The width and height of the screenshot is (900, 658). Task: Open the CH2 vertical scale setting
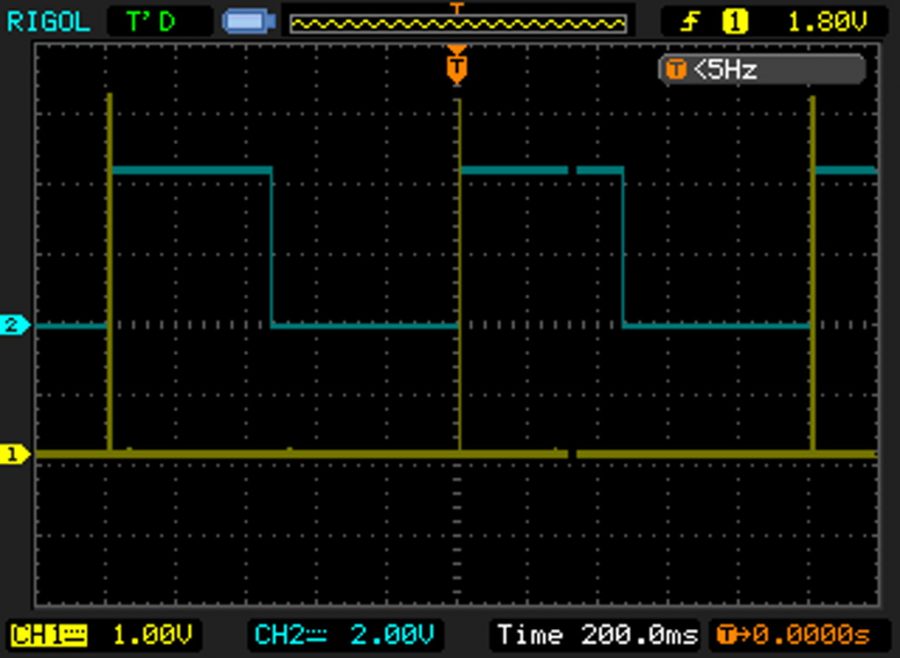point(391,635)
